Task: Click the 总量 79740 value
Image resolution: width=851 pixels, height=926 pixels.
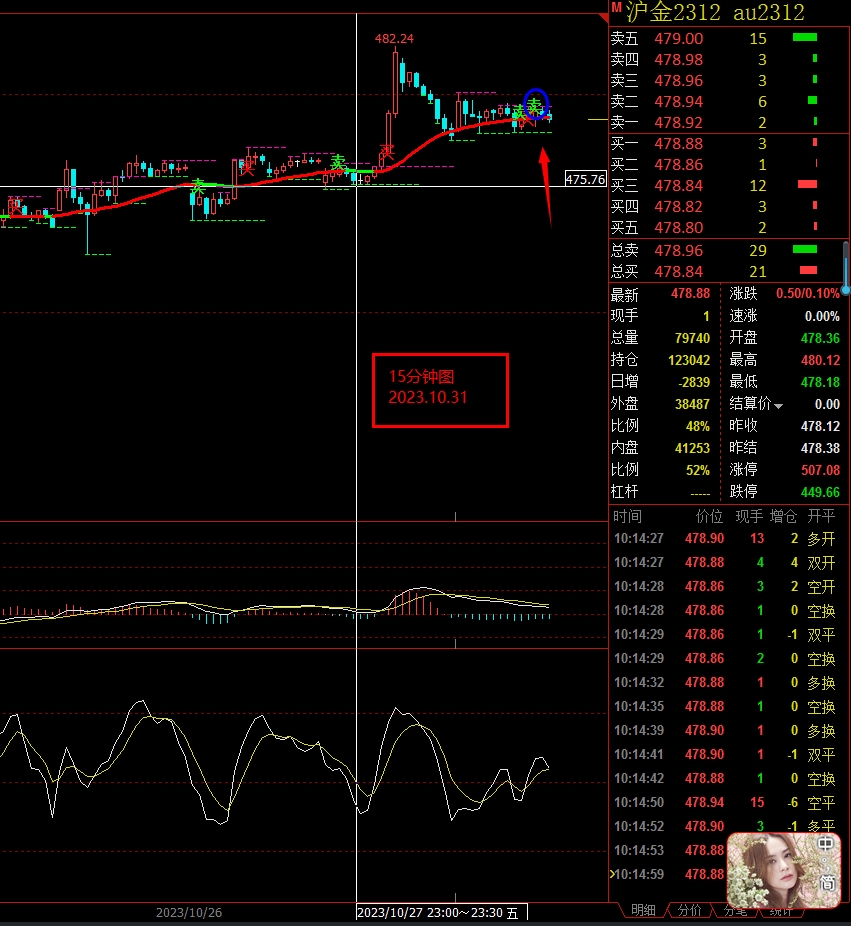Action: click(x=692, y=338)
